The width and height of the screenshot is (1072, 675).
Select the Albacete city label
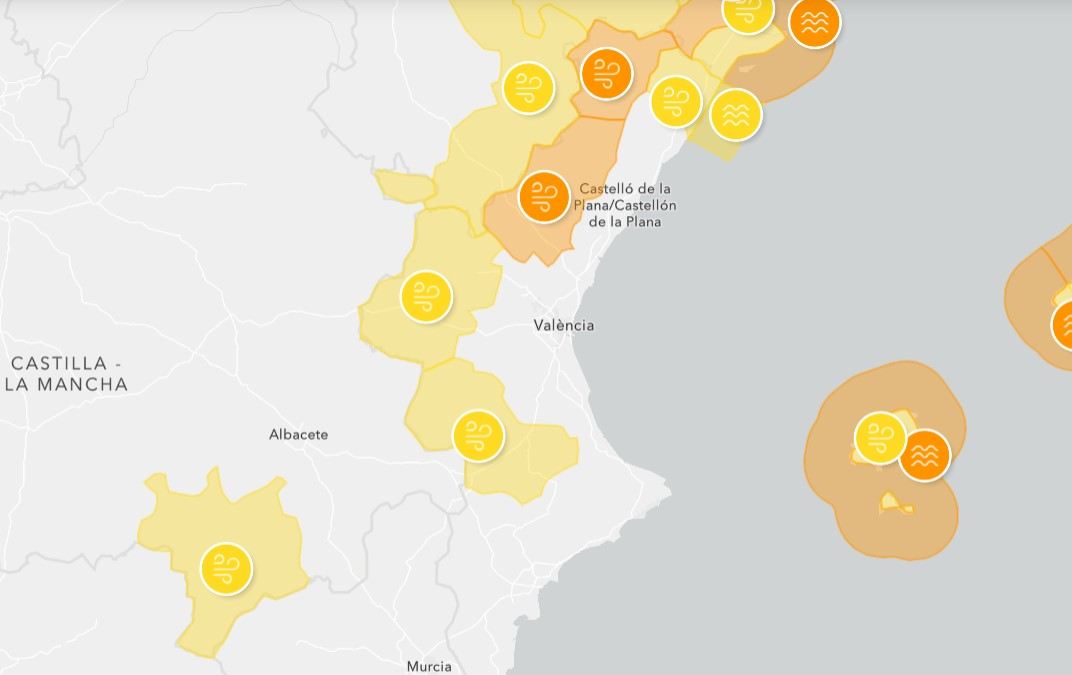coord(298,434)
